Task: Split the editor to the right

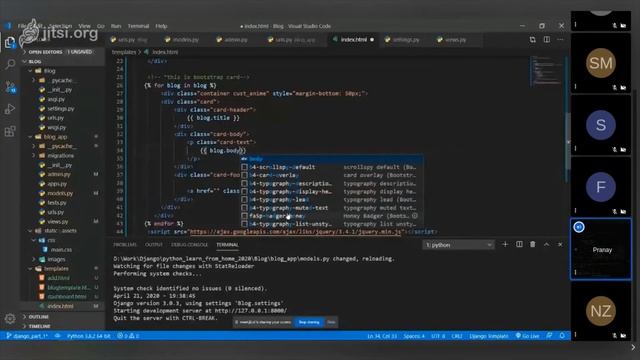Action: (547, 40)
